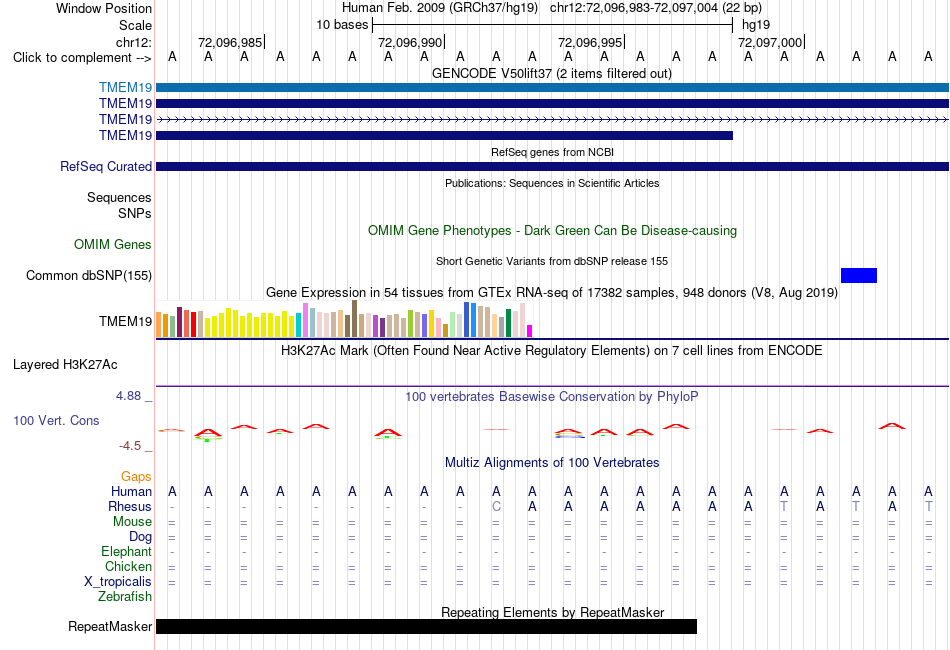Open Short Genetic Variants dbSNP 155 title

[551, 261]
